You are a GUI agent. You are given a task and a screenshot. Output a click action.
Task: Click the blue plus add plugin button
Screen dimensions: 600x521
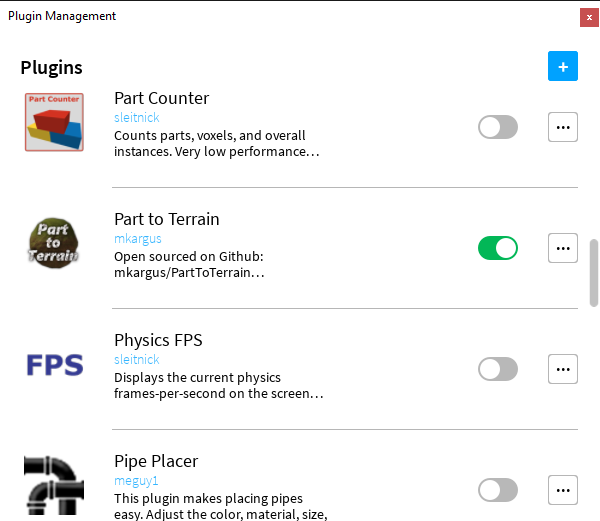pyautogui.click(x=563, y=67)
